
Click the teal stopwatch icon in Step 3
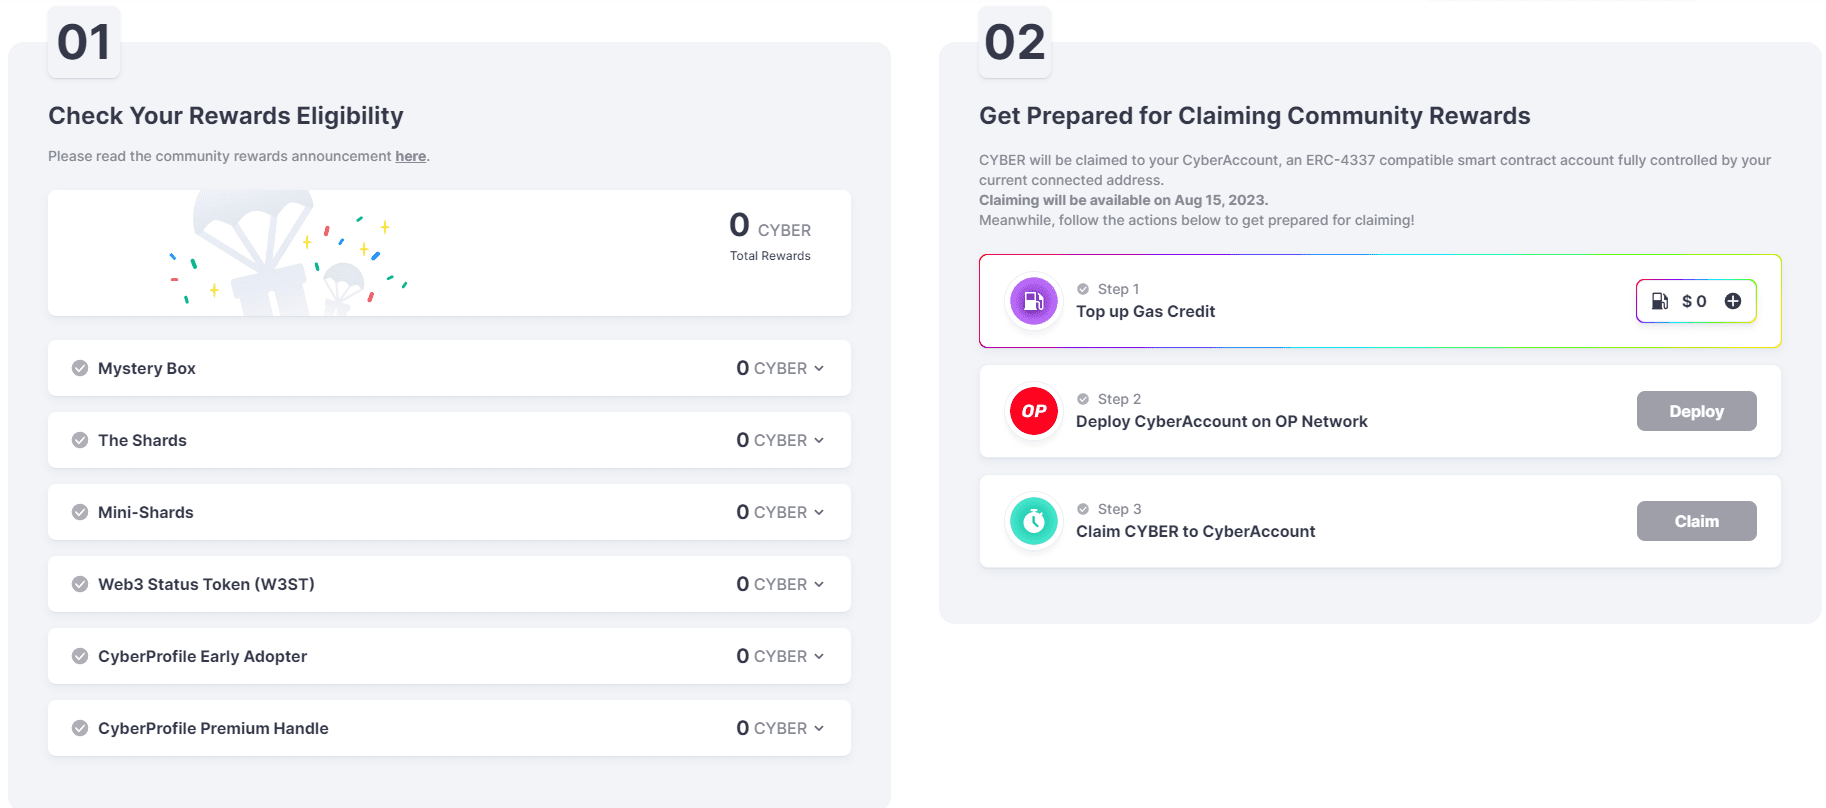point(1033,521)
